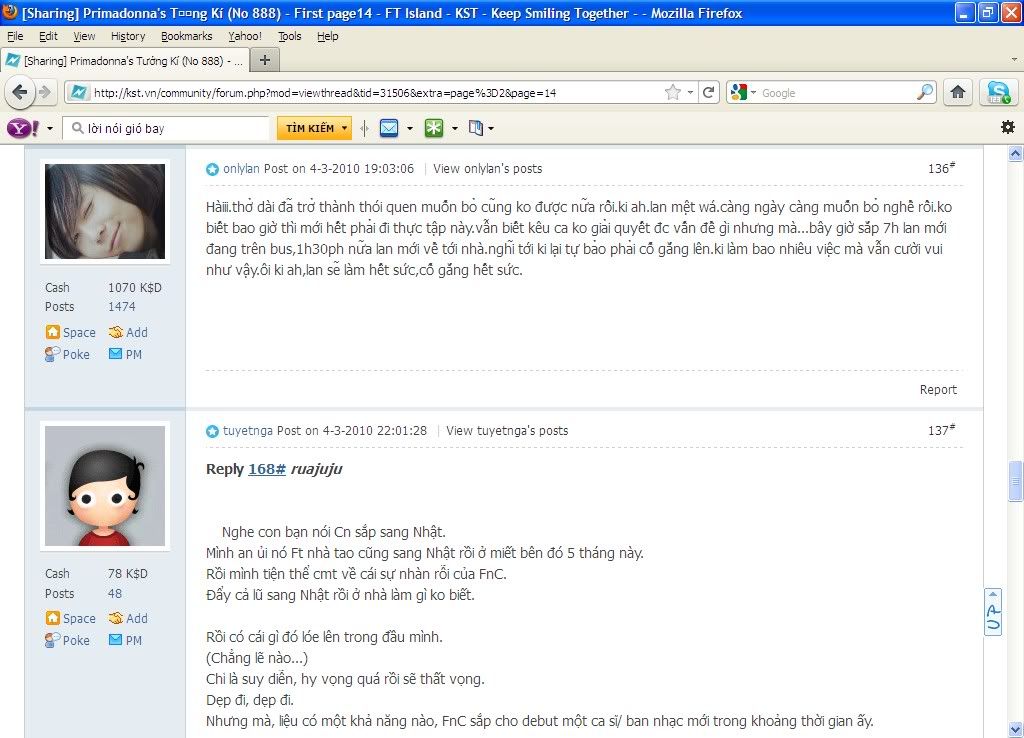Open the dropdown next to mail icon
The image size is (1024, 738).
point(410,129)
